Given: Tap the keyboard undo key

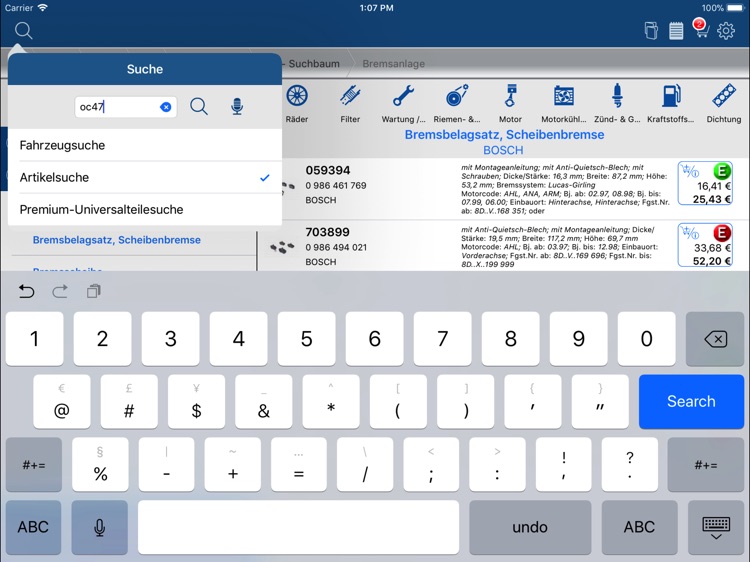Looking at the screenshot, I should [x=530, y=527].
